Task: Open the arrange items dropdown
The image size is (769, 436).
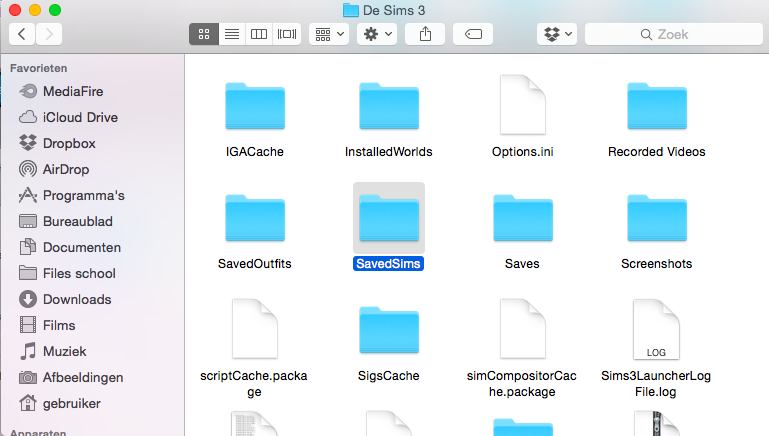Action: tap(329, 34)
